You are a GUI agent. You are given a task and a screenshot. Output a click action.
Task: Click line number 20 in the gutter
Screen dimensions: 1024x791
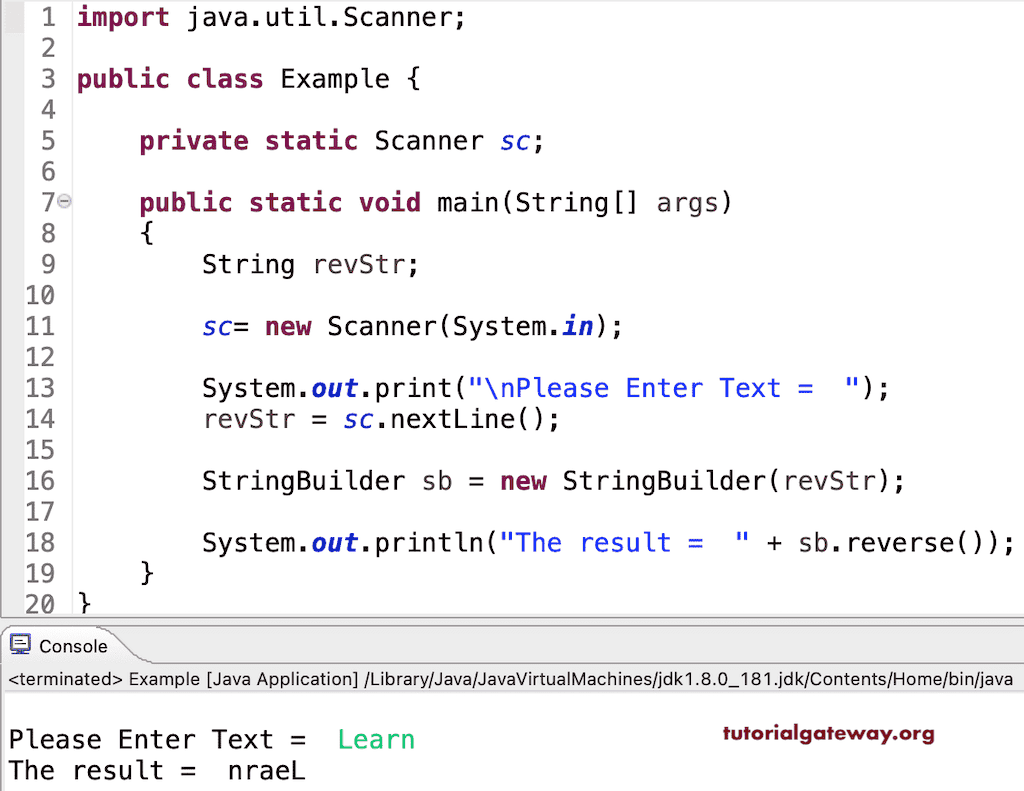[40, 604]
